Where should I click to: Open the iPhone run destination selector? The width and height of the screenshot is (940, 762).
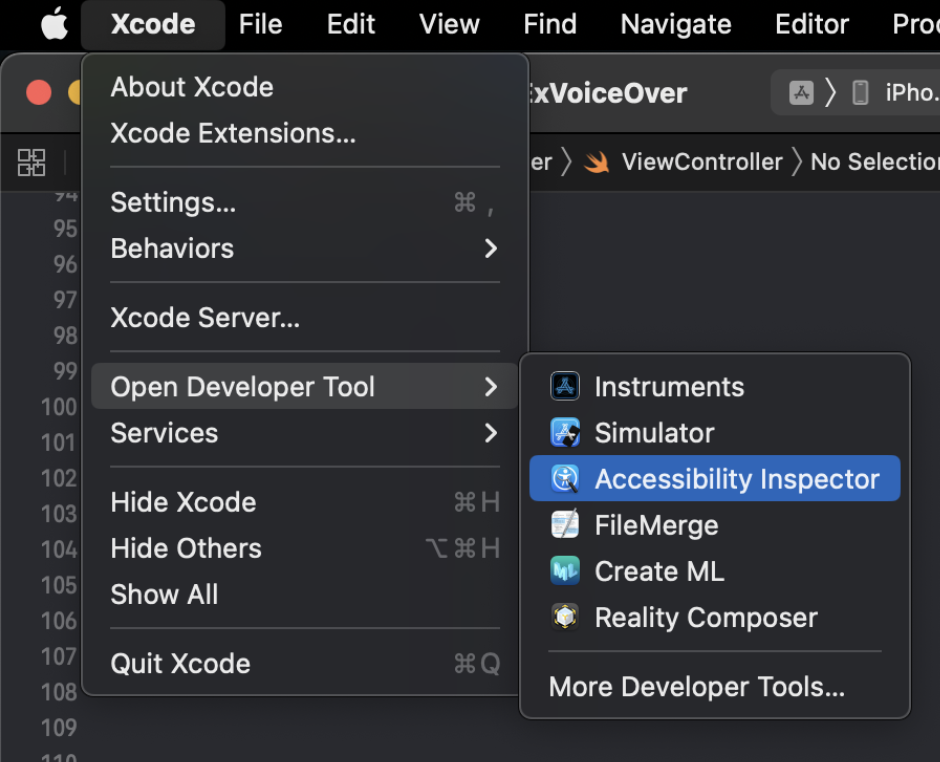[x=898, y=93]
